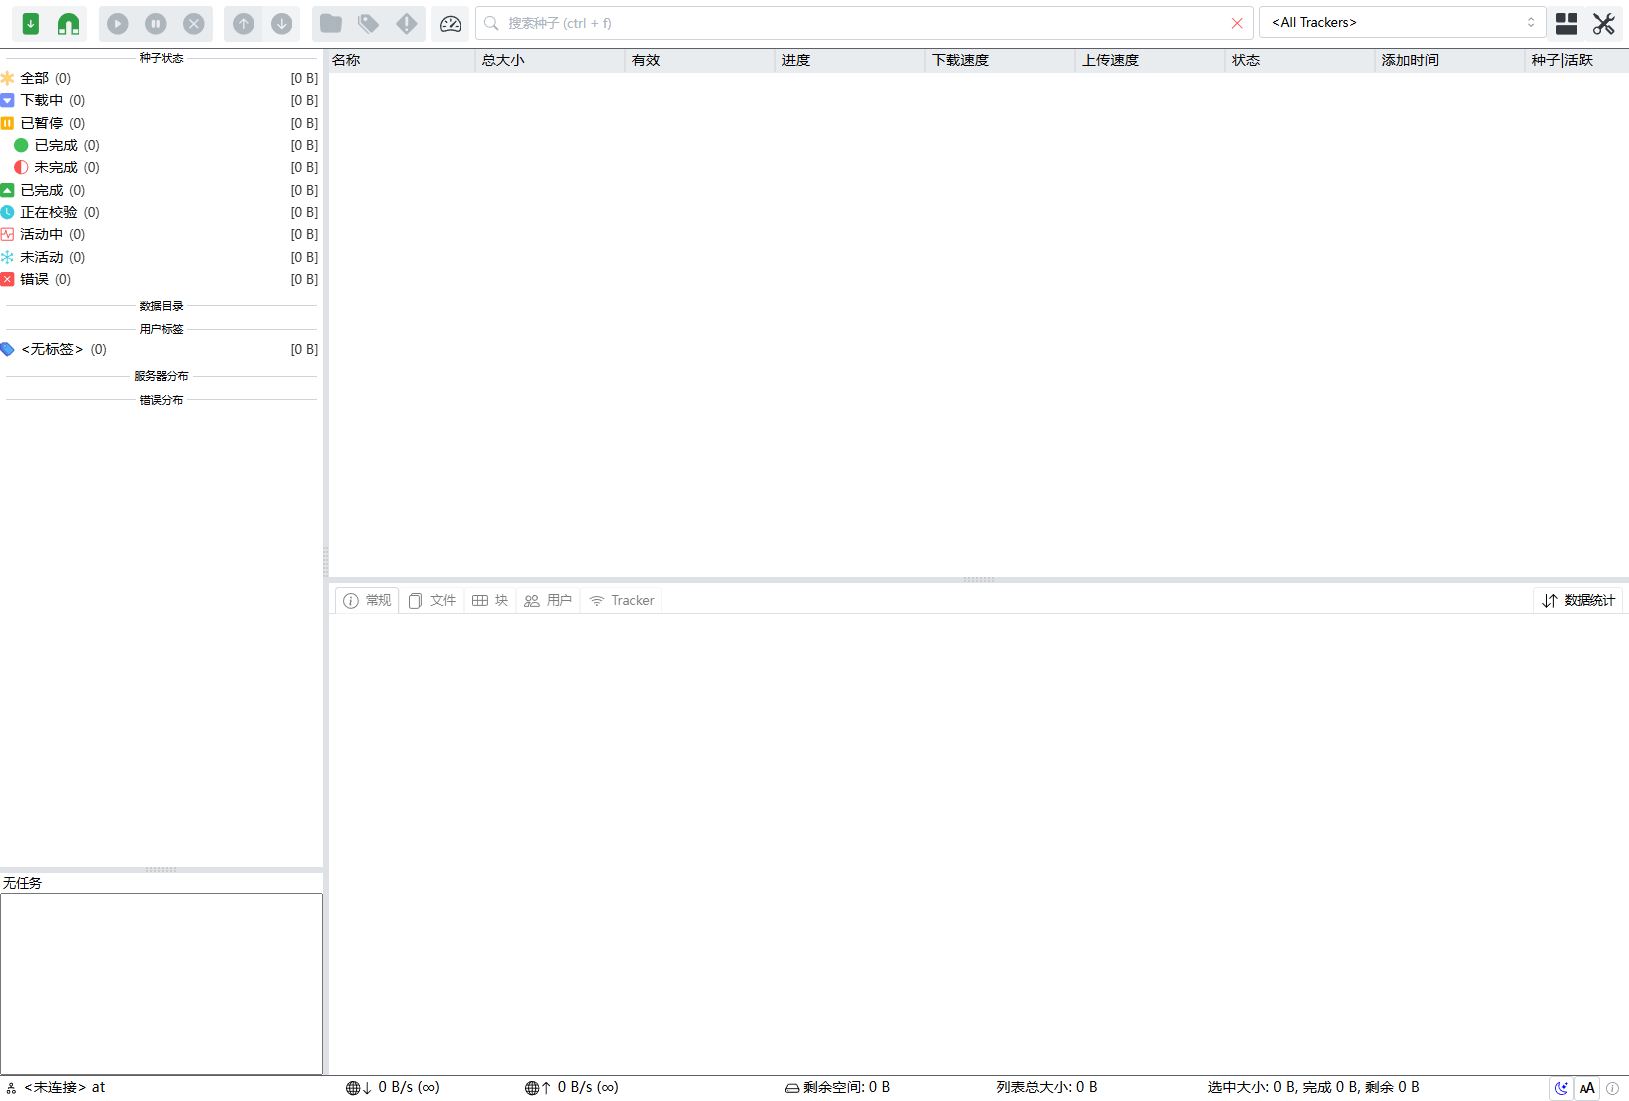Toggle the AA font size button
This screenshot has height=1101, width=1629.
pyautogui.click(x=1587, y=1088)
